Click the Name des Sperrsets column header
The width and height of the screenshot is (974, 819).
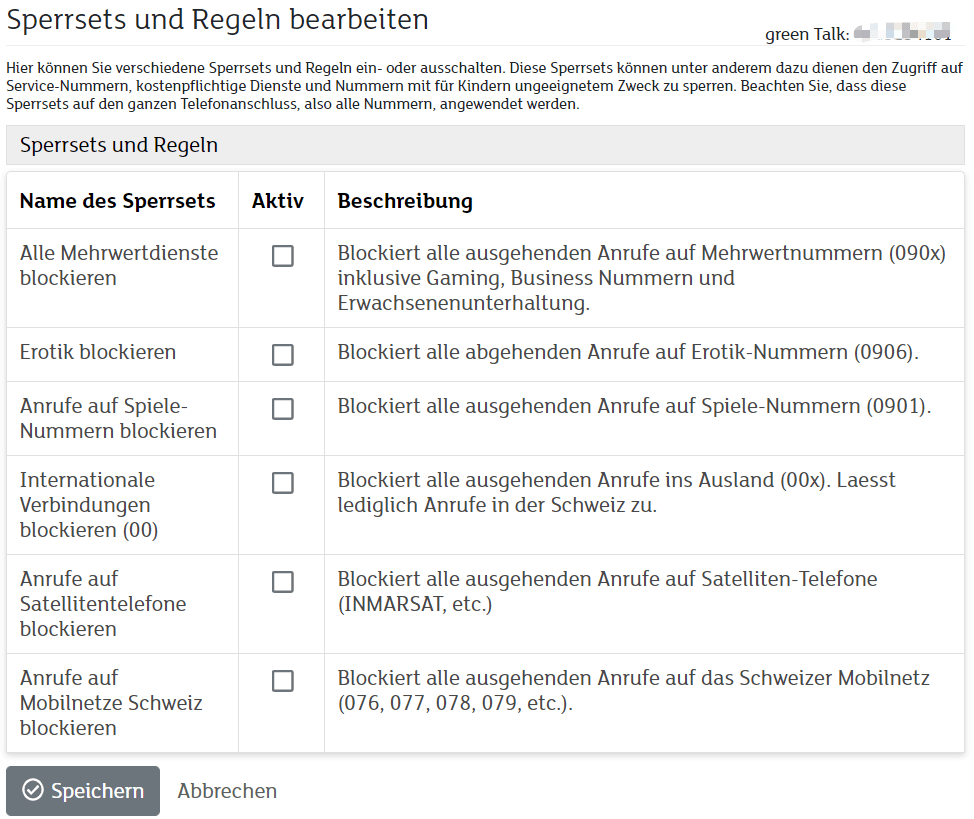point(117,201)
